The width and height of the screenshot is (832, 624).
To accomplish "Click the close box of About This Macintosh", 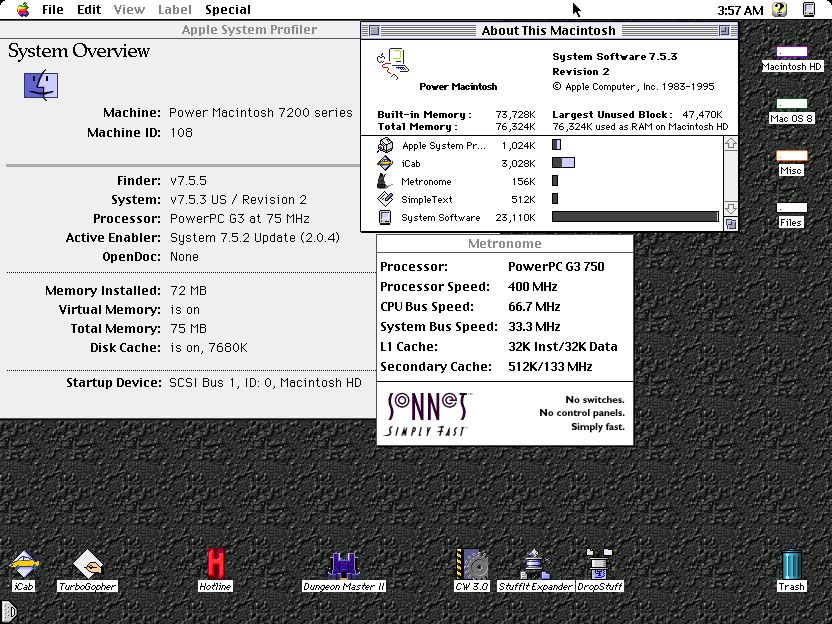I will (374, 30).
